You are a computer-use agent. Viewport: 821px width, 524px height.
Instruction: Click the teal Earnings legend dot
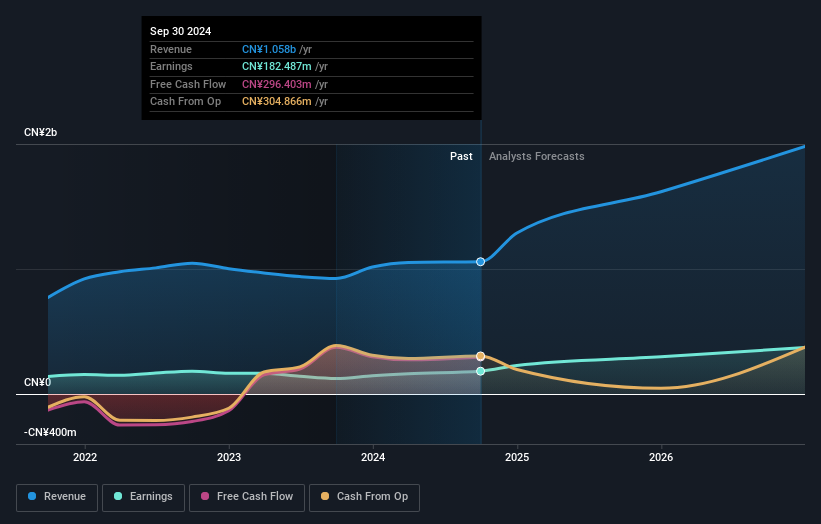[118, 496]
